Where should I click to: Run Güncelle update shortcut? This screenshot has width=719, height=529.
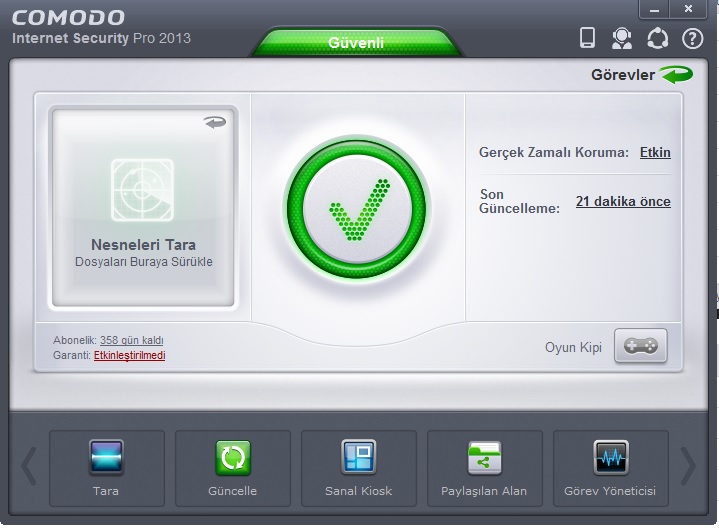tap(233, 468)
